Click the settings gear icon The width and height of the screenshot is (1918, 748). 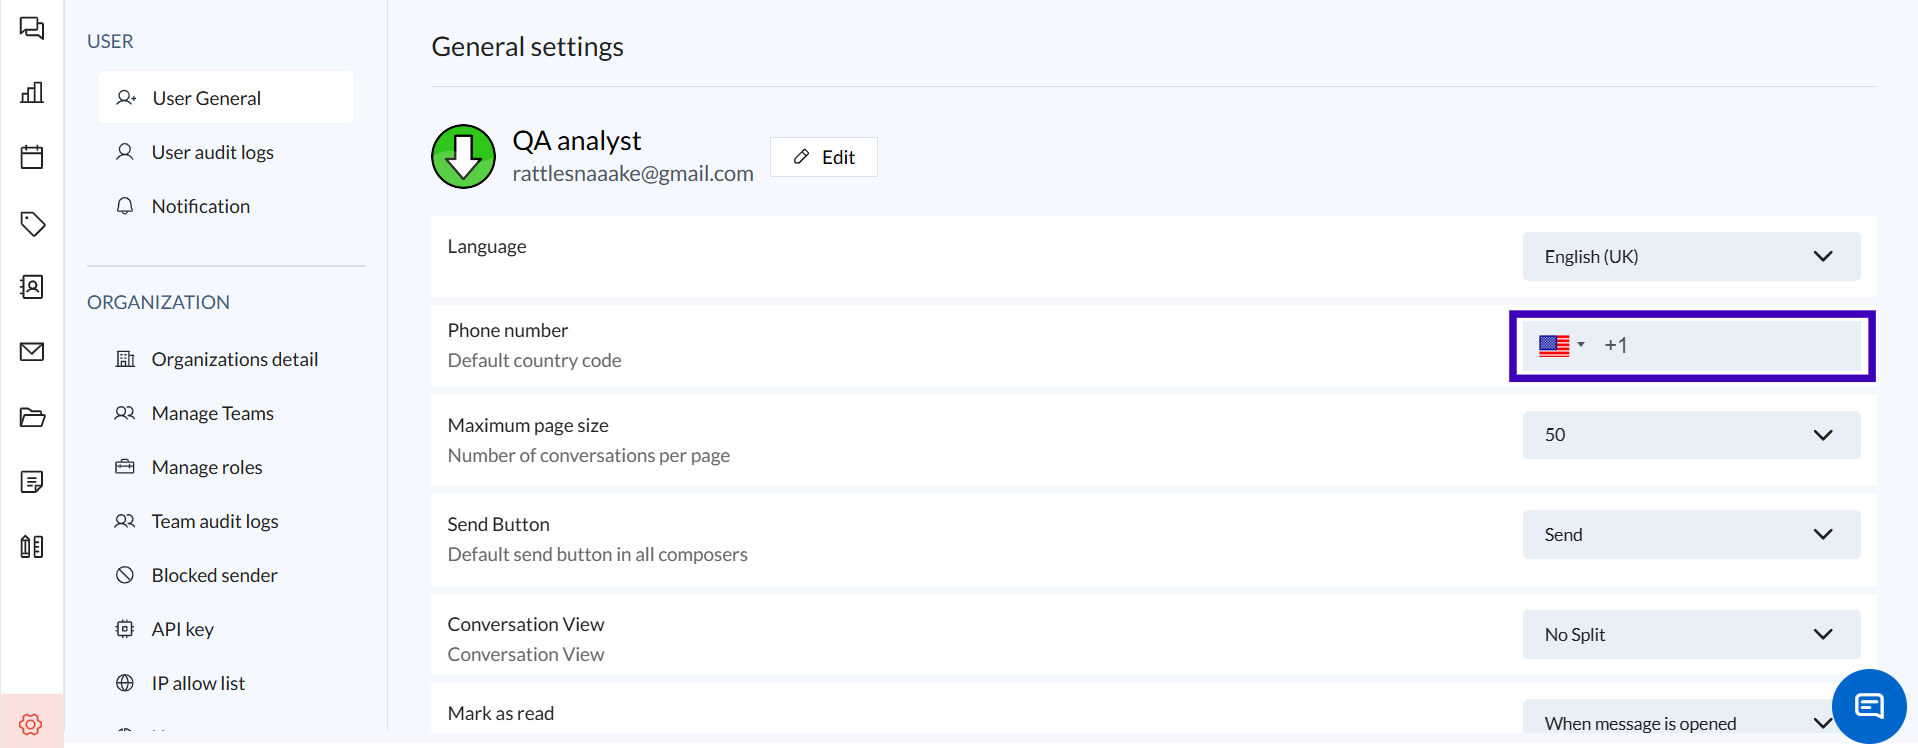(31, 724)
